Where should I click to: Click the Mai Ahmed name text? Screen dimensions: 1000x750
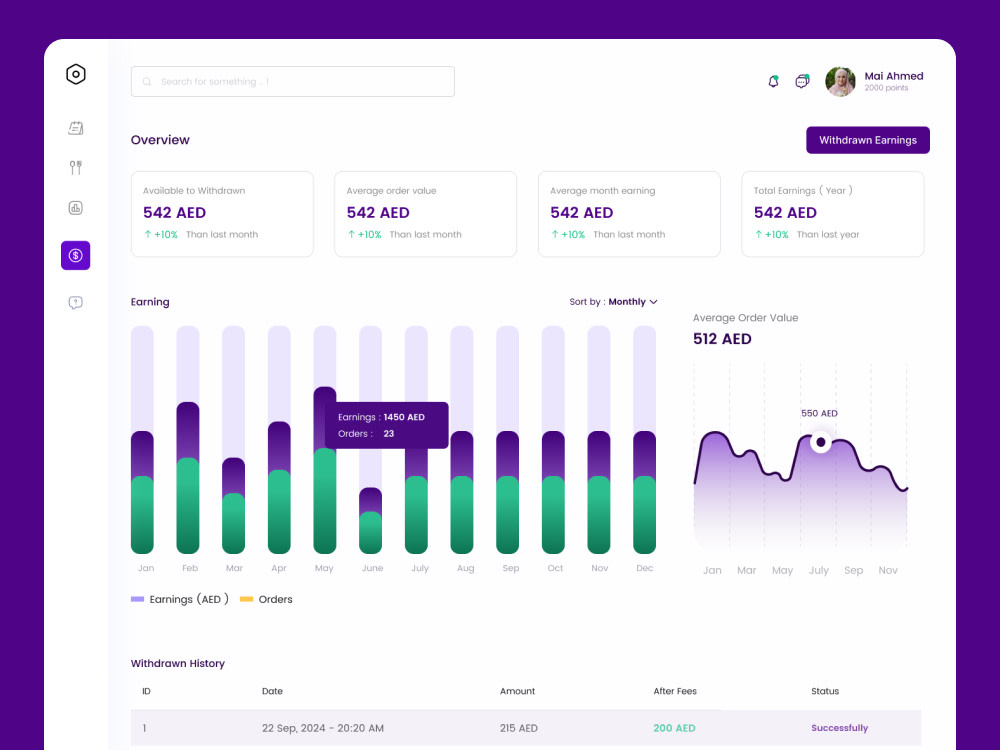tap(893, 76)
